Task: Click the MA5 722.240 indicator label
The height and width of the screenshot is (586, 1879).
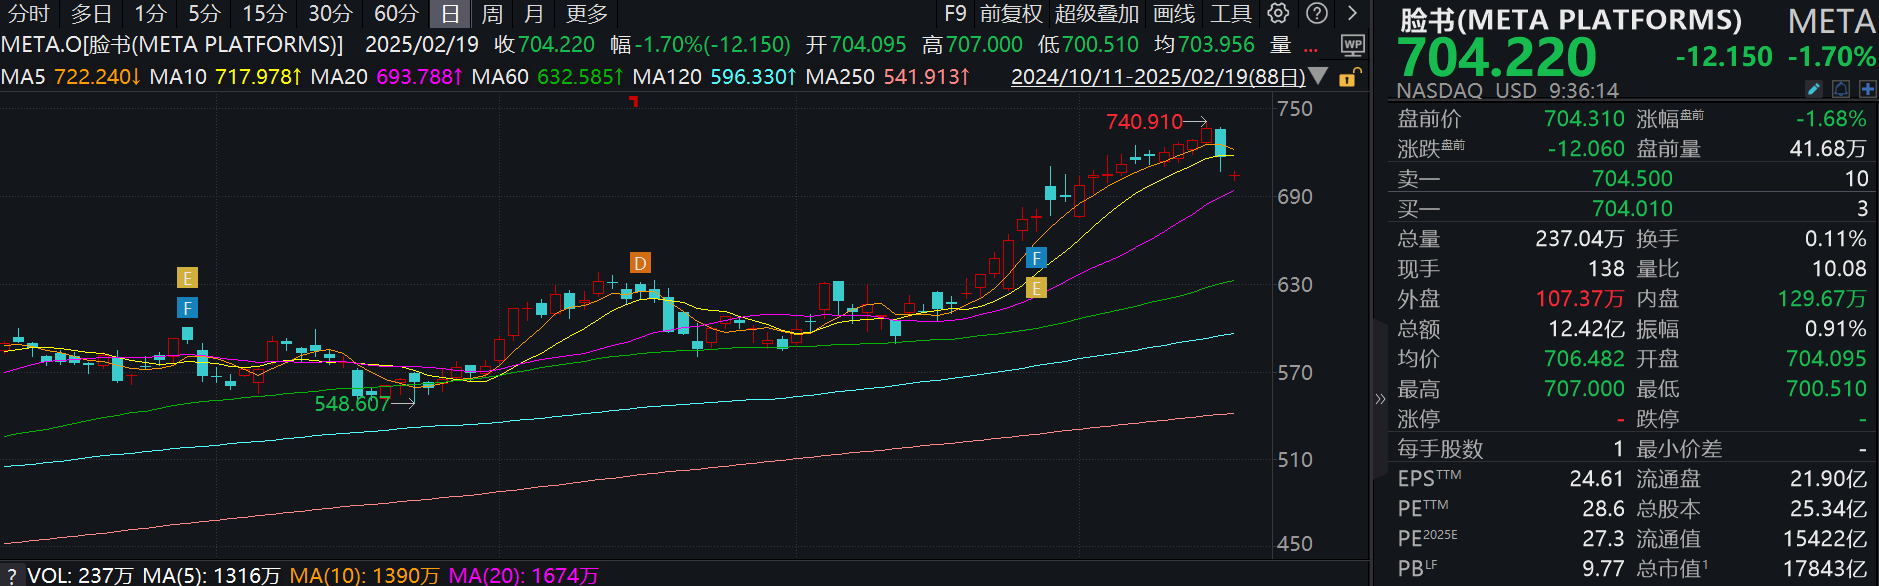Action: coord(71,77)
